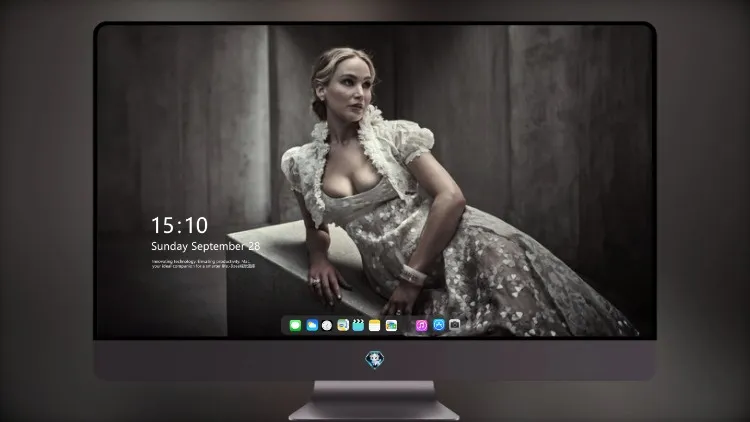The image size is (750, 422).
Task: Open the pink Music app in the dock
Action: point(421,325)
